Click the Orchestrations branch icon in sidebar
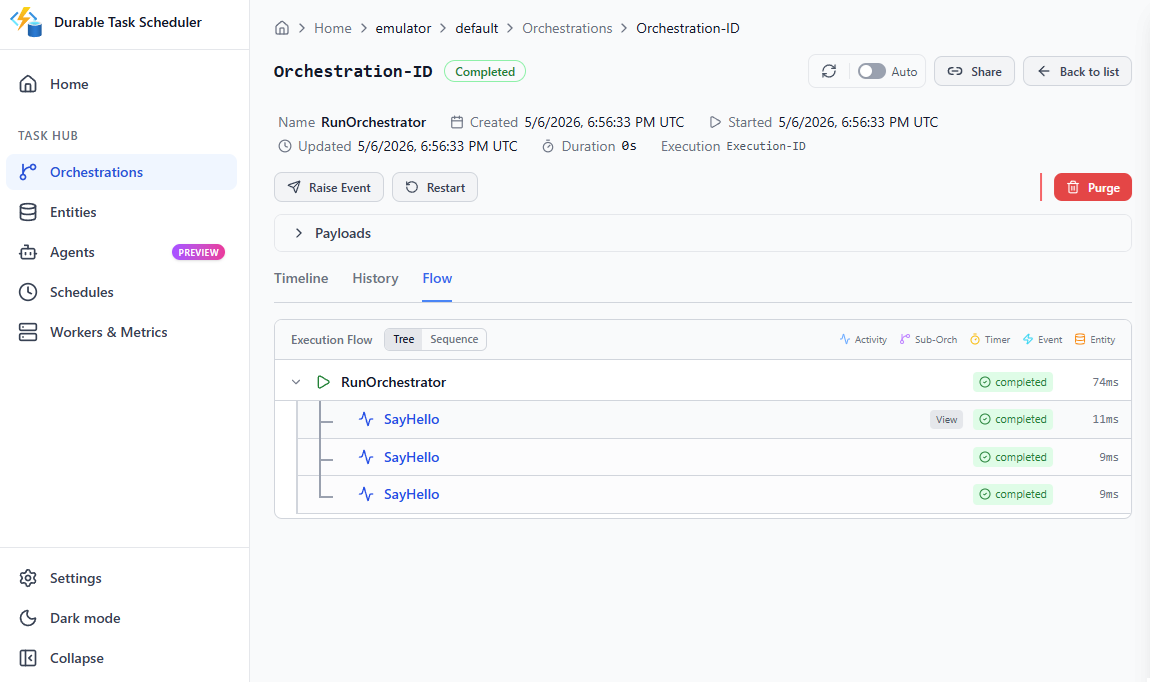 [x=28, y=172]
